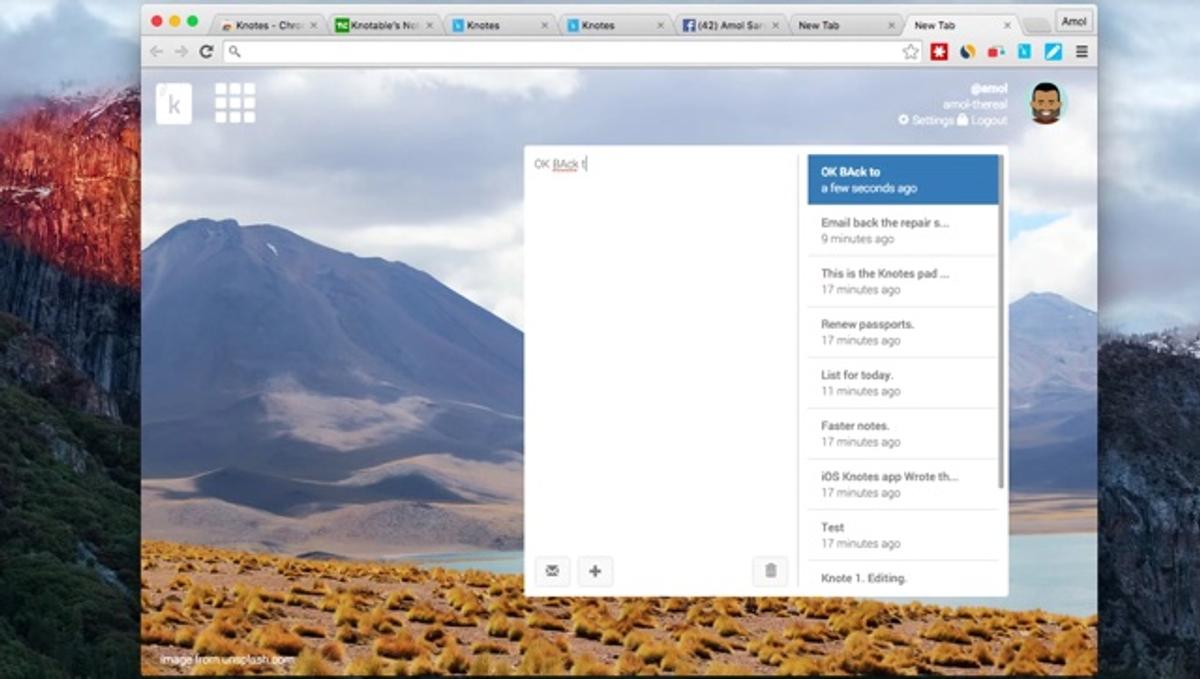Switch to the inactive New Tab
Viewport: 1200px width, 679px height.
coord(844,25)
